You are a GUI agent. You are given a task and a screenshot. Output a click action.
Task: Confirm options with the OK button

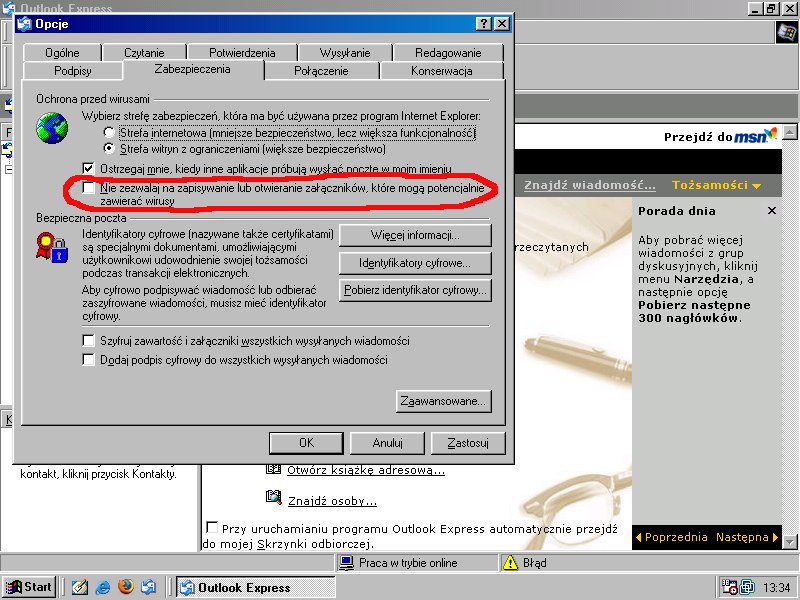point(306,443)
